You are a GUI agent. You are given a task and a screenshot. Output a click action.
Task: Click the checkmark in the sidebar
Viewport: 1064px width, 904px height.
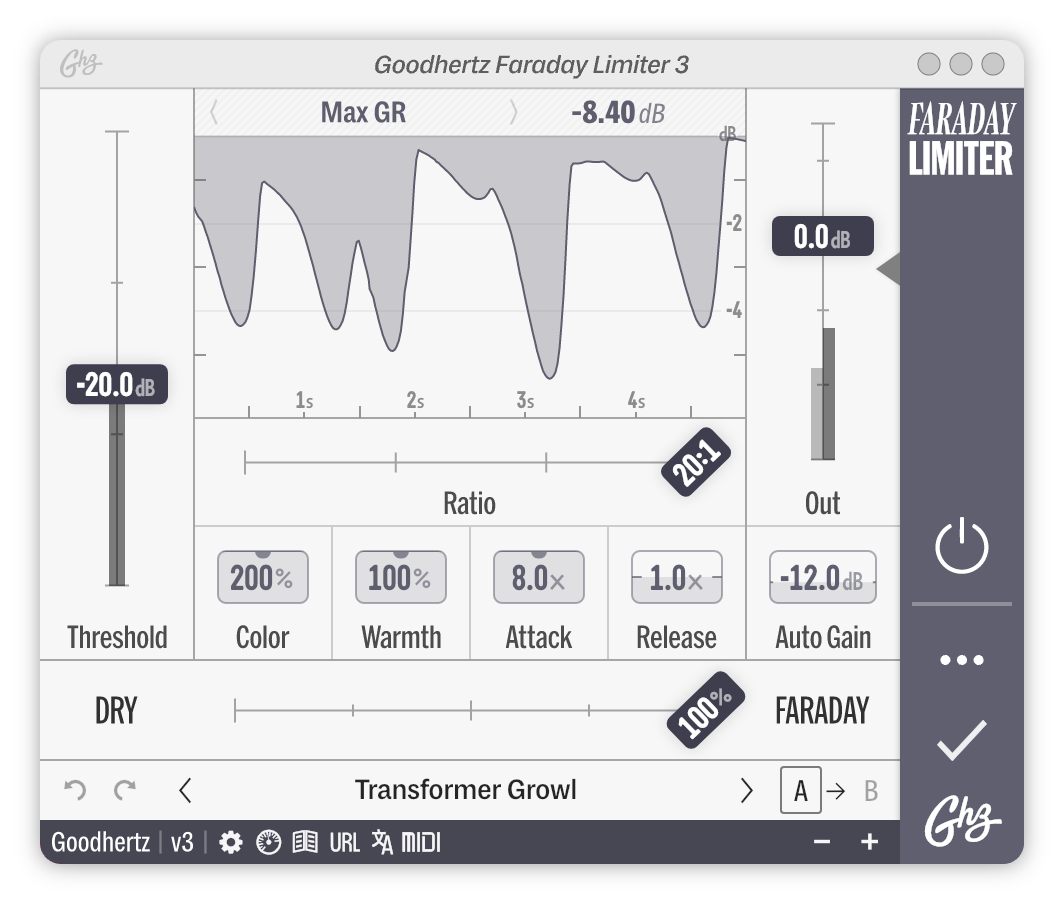[x=960, y=740]
